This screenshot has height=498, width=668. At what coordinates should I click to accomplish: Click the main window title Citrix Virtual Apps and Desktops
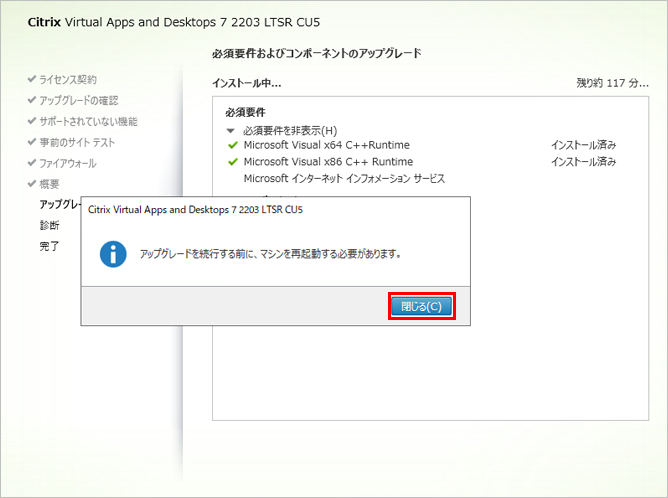tap(174, 22)
